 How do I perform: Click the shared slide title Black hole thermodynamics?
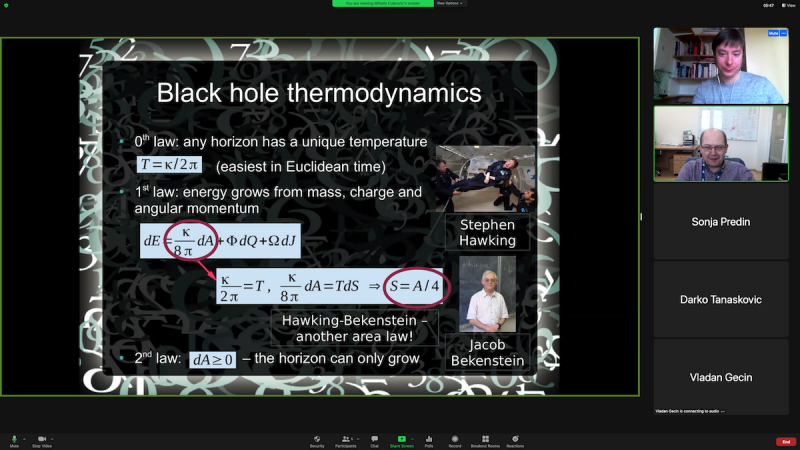319,93
